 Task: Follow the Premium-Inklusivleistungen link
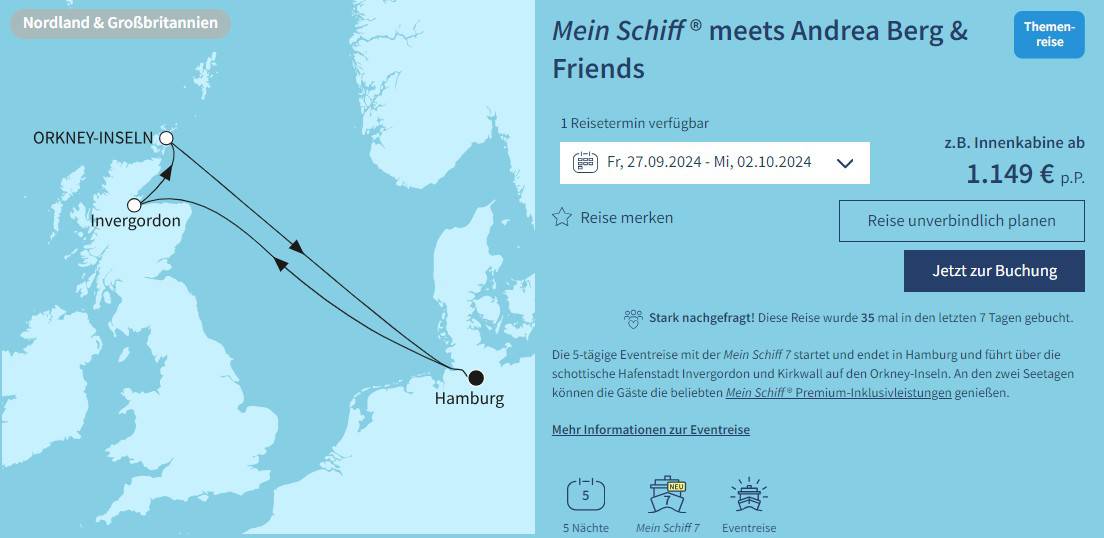pyautogui.click(x=838, y=393)
